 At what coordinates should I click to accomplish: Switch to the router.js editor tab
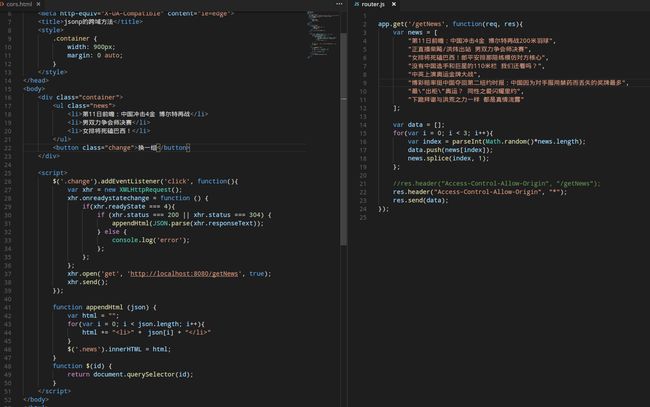pos(373,4)
